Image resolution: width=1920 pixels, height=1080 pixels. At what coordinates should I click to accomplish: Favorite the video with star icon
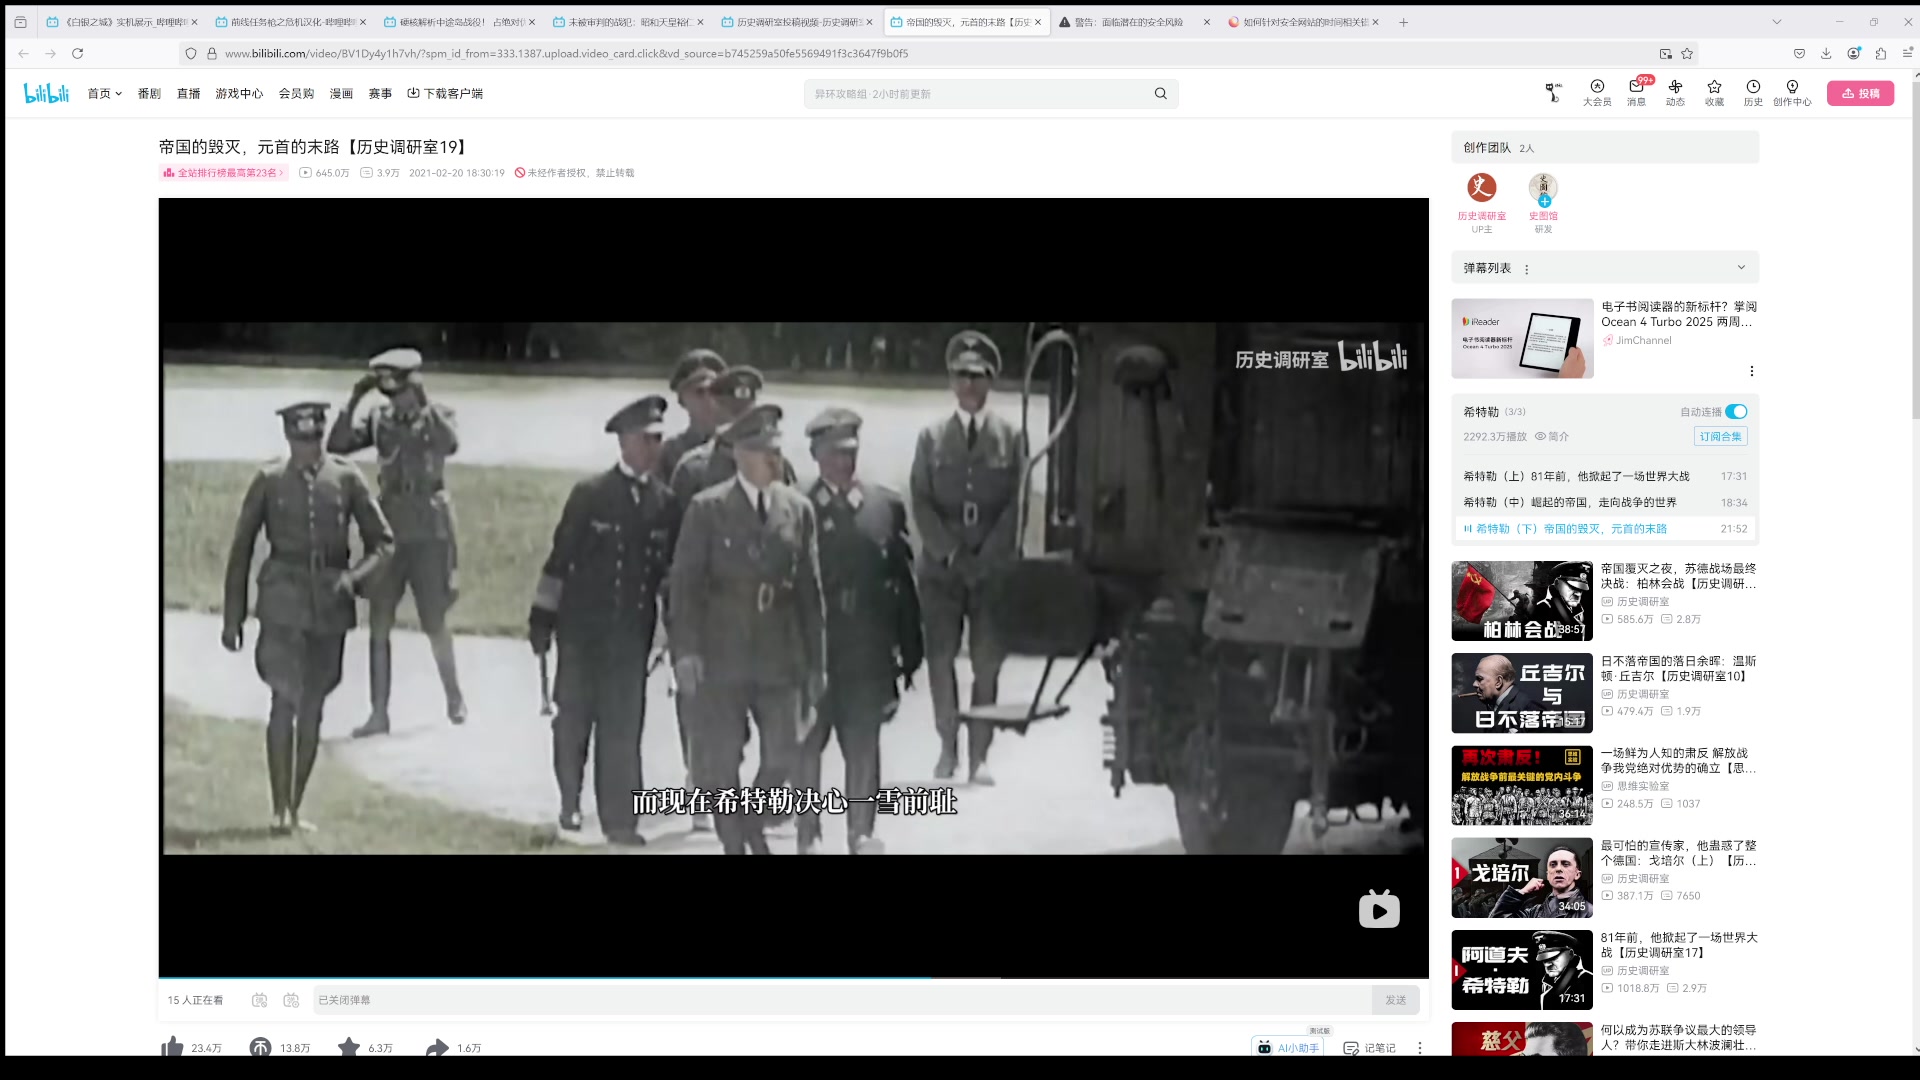coord(348,1047)
